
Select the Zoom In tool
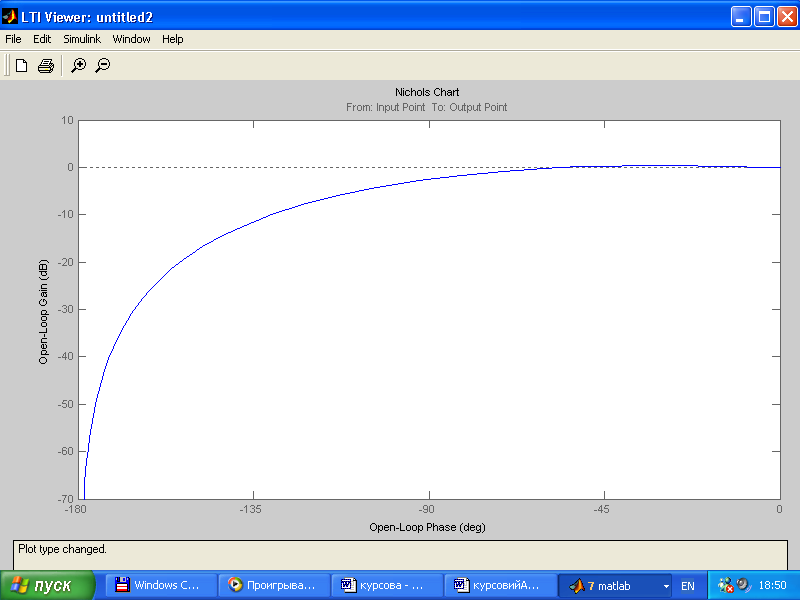[78, 65]
